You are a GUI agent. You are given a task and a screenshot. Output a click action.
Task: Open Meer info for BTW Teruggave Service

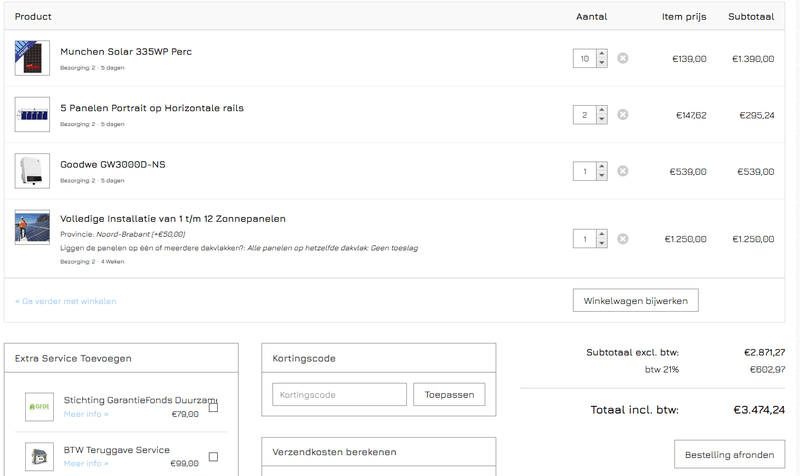[x=86, y=463]
